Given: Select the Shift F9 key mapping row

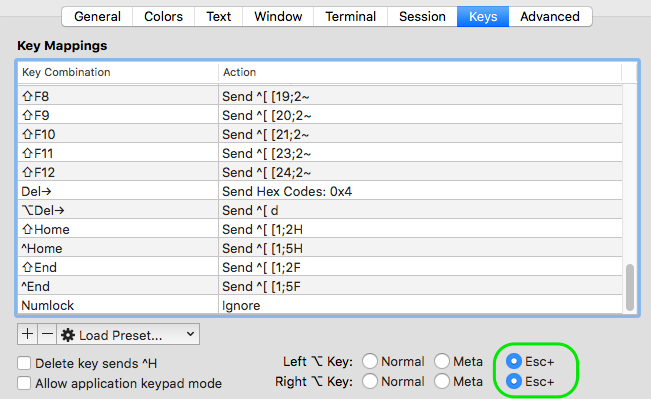Looking at the screenshot, I should (320, 115).
